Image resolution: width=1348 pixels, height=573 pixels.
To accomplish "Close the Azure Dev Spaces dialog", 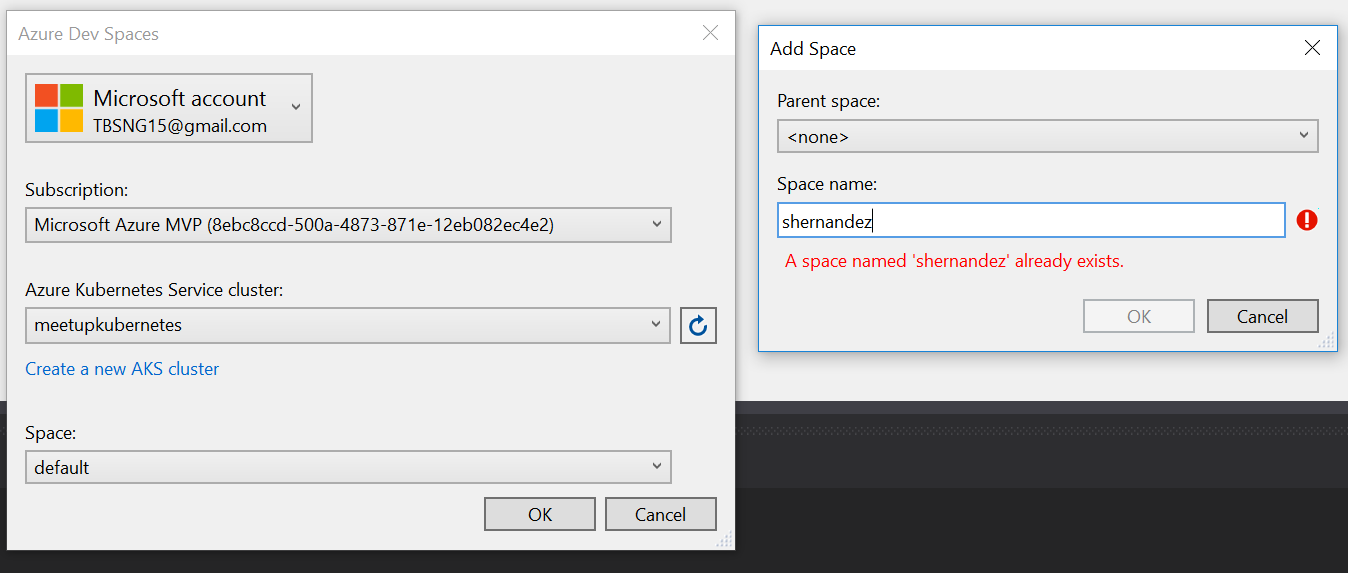I will (x=710, y=33).
